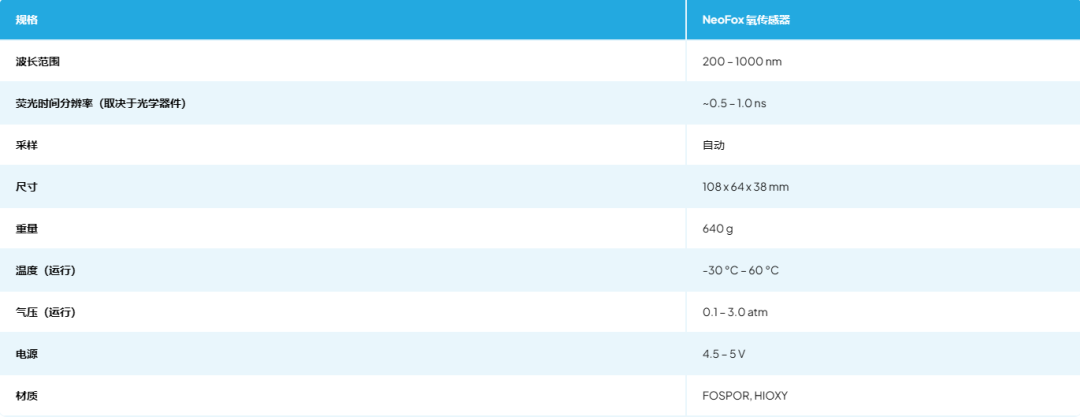Screen dimensions: 1080x417
Task: Click the 640 g weight value
Action: click(x=718, y=229)
